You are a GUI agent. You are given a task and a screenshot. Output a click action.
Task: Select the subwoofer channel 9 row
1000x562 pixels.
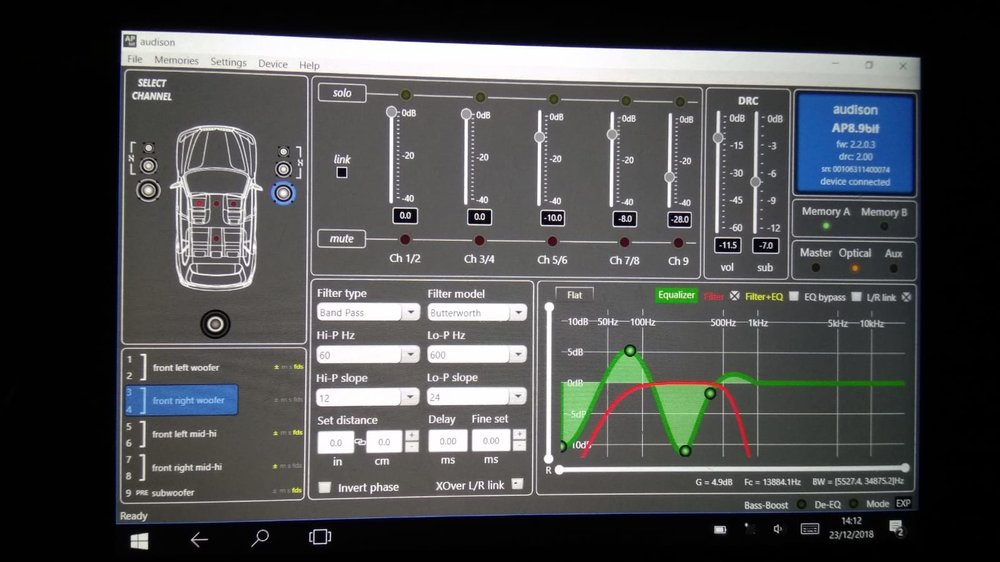(214, 492)
